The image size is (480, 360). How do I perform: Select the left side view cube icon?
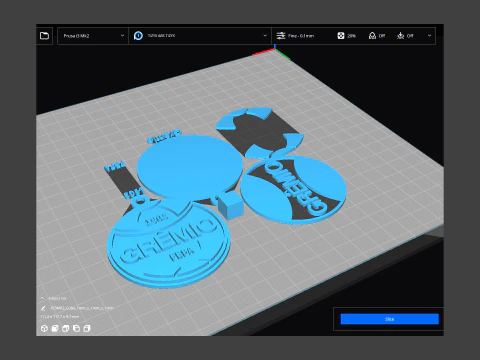point(76,329)
